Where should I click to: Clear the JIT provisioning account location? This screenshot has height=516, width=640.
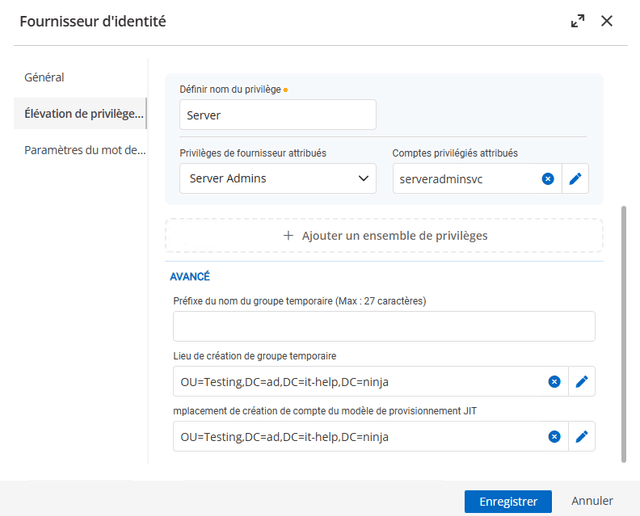[x=554, y=437]
